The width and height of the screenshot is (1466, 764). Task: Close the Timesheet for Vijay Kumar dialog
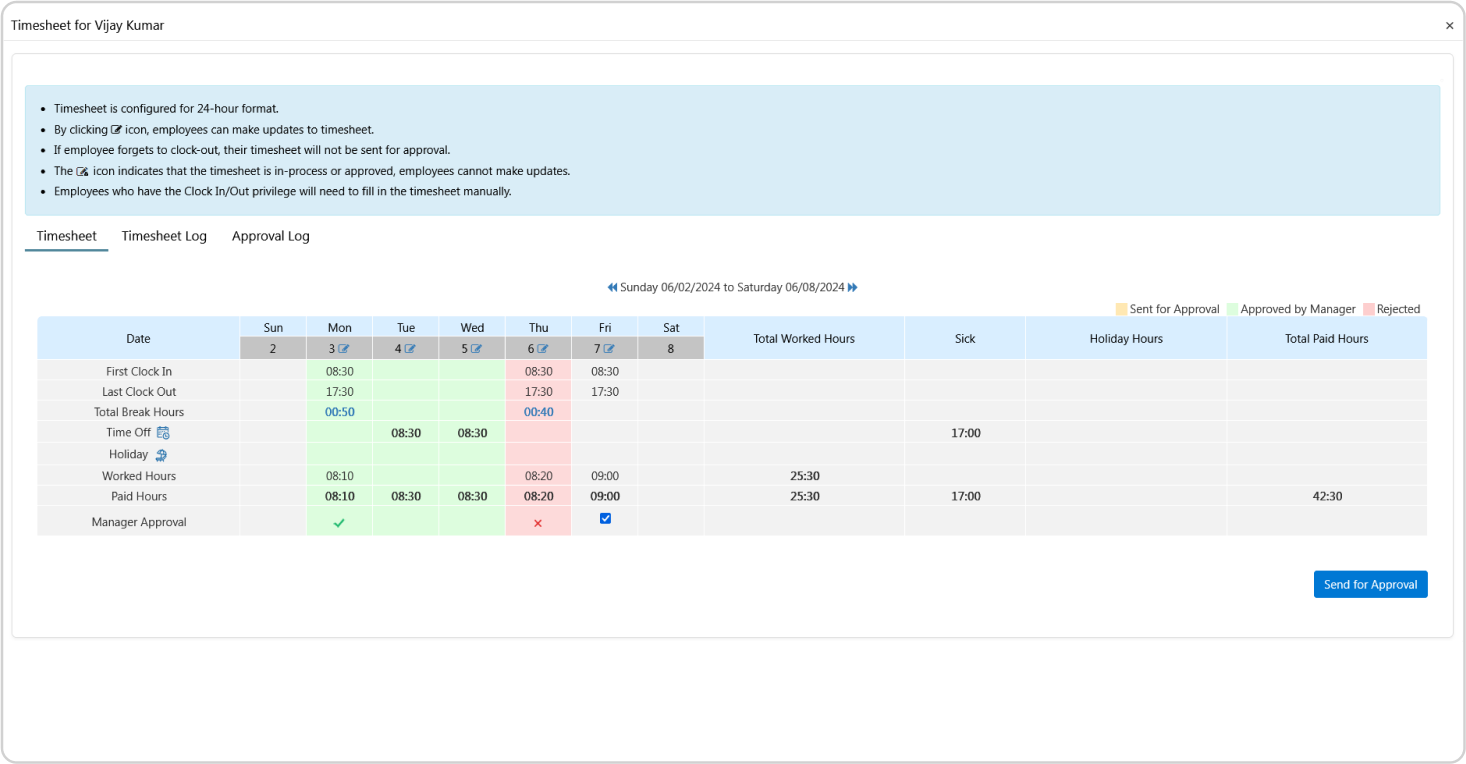1449,26
